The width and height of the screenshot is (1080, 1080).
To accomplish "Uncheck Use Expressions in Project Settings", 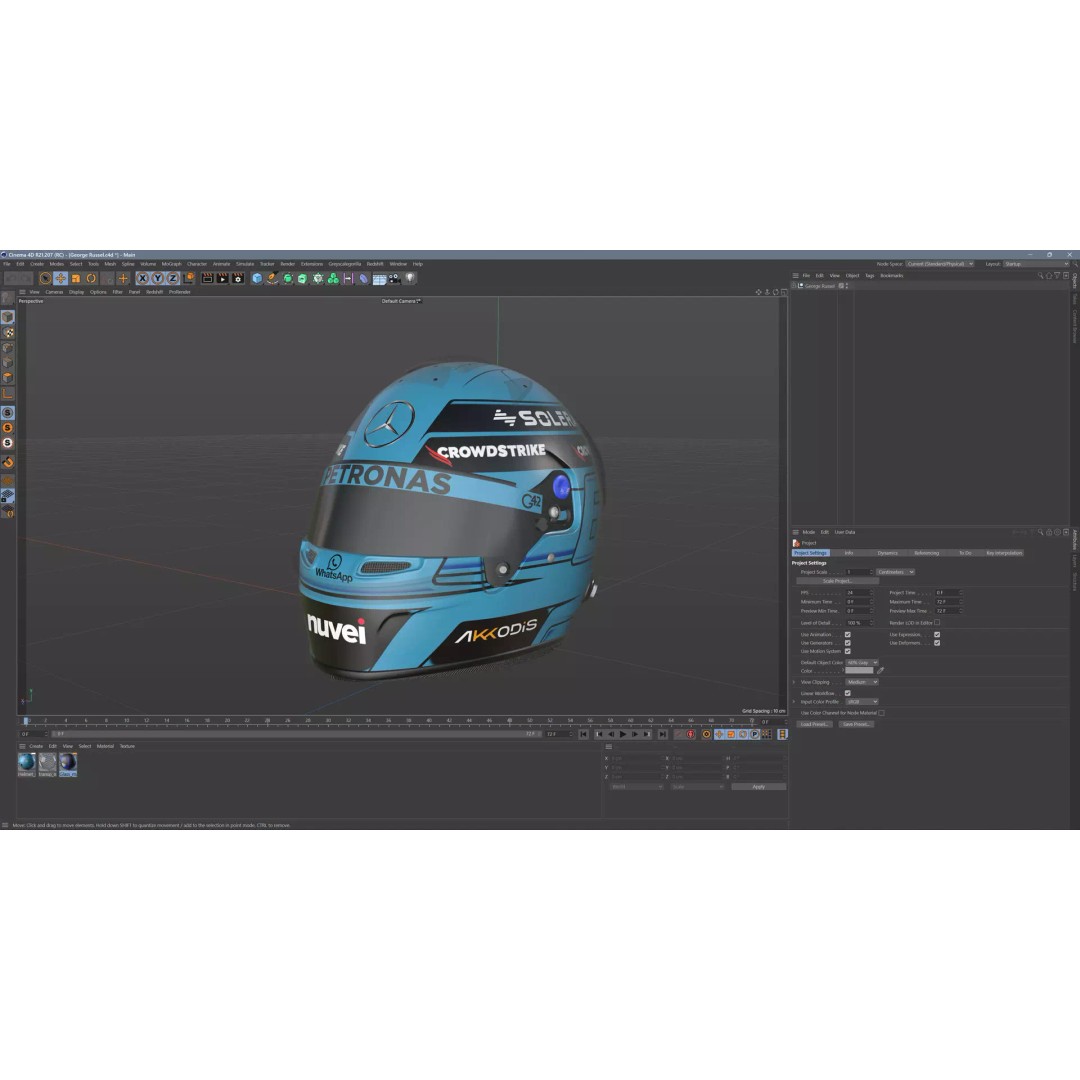I will [937, 634].
